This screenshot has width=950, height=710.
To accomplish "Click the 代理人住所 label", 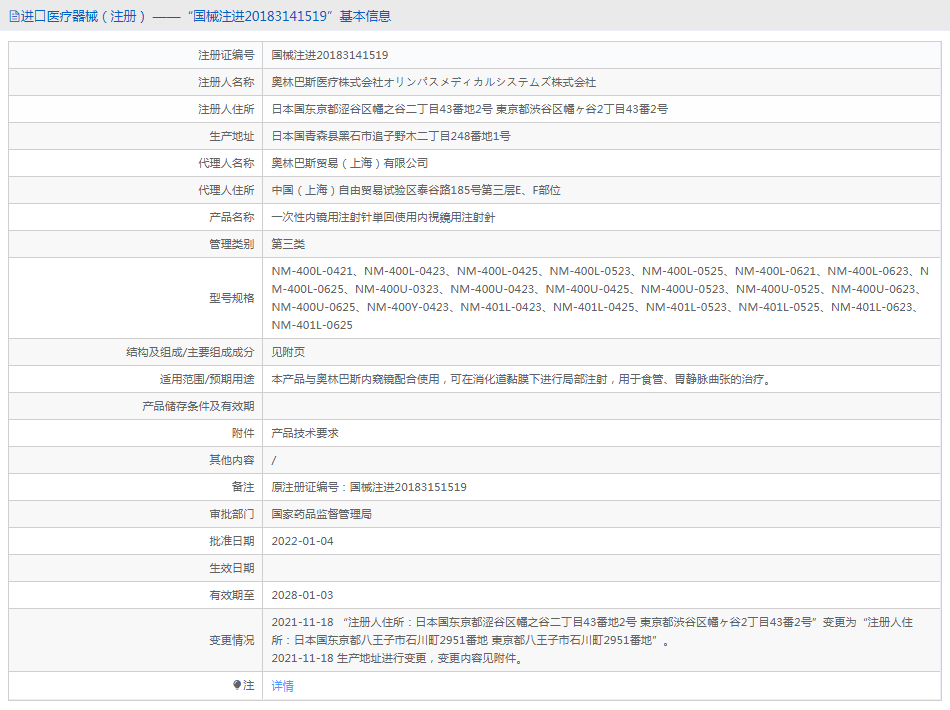I will coord(226,190).
